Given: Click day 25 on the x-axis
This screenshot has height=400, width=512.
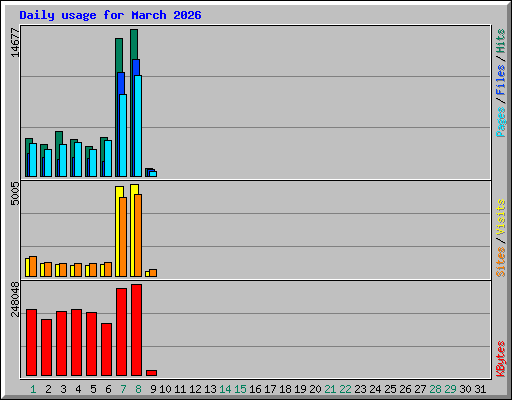Looking at the screenshot, I should [x=390, y=389].
